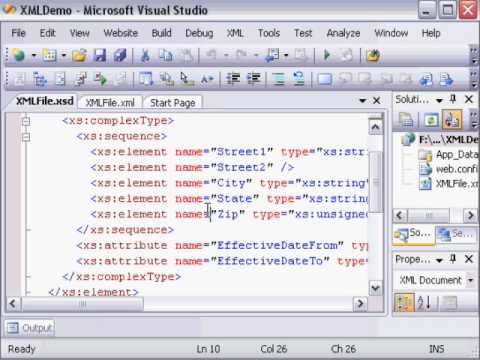This screenshot has height=360, width=480.
Task: Start debugging with green play icon
Action: (x=327, y=55)
